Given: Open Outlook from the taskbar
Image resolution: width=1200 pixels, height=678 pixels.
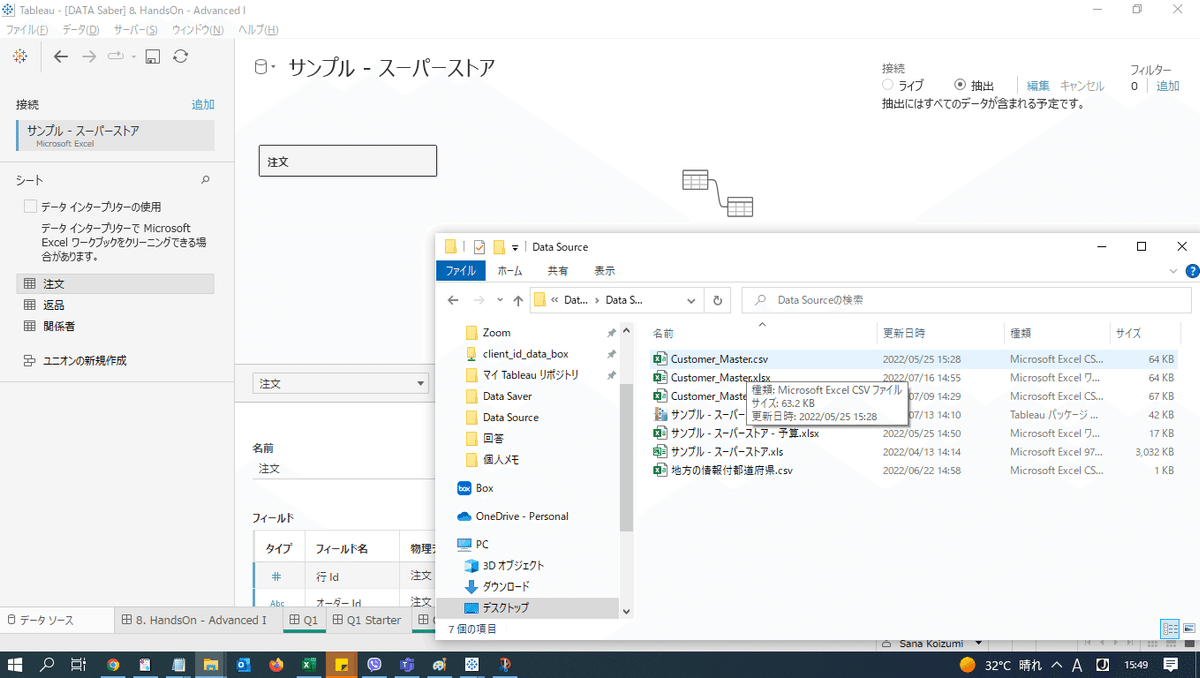Looking at the screenshot, I should coord(244,664).
